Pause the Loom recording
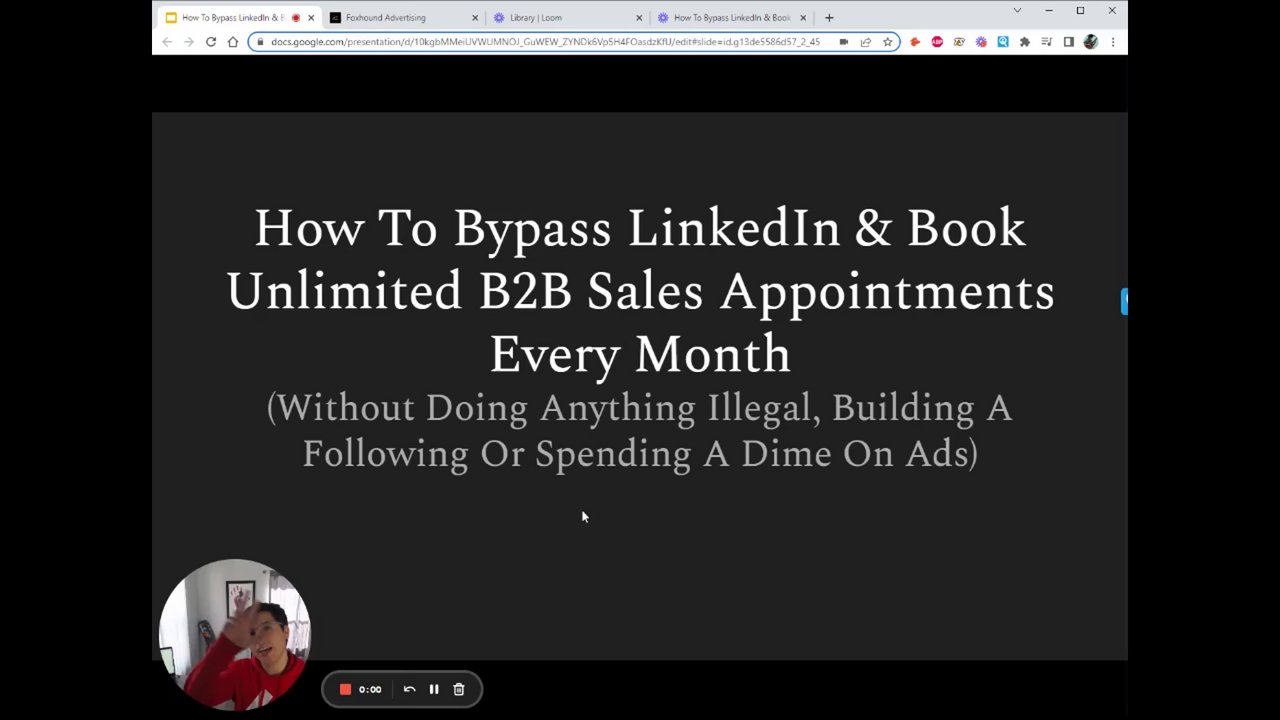1280x720 pixels. click(x=434, y=689)
